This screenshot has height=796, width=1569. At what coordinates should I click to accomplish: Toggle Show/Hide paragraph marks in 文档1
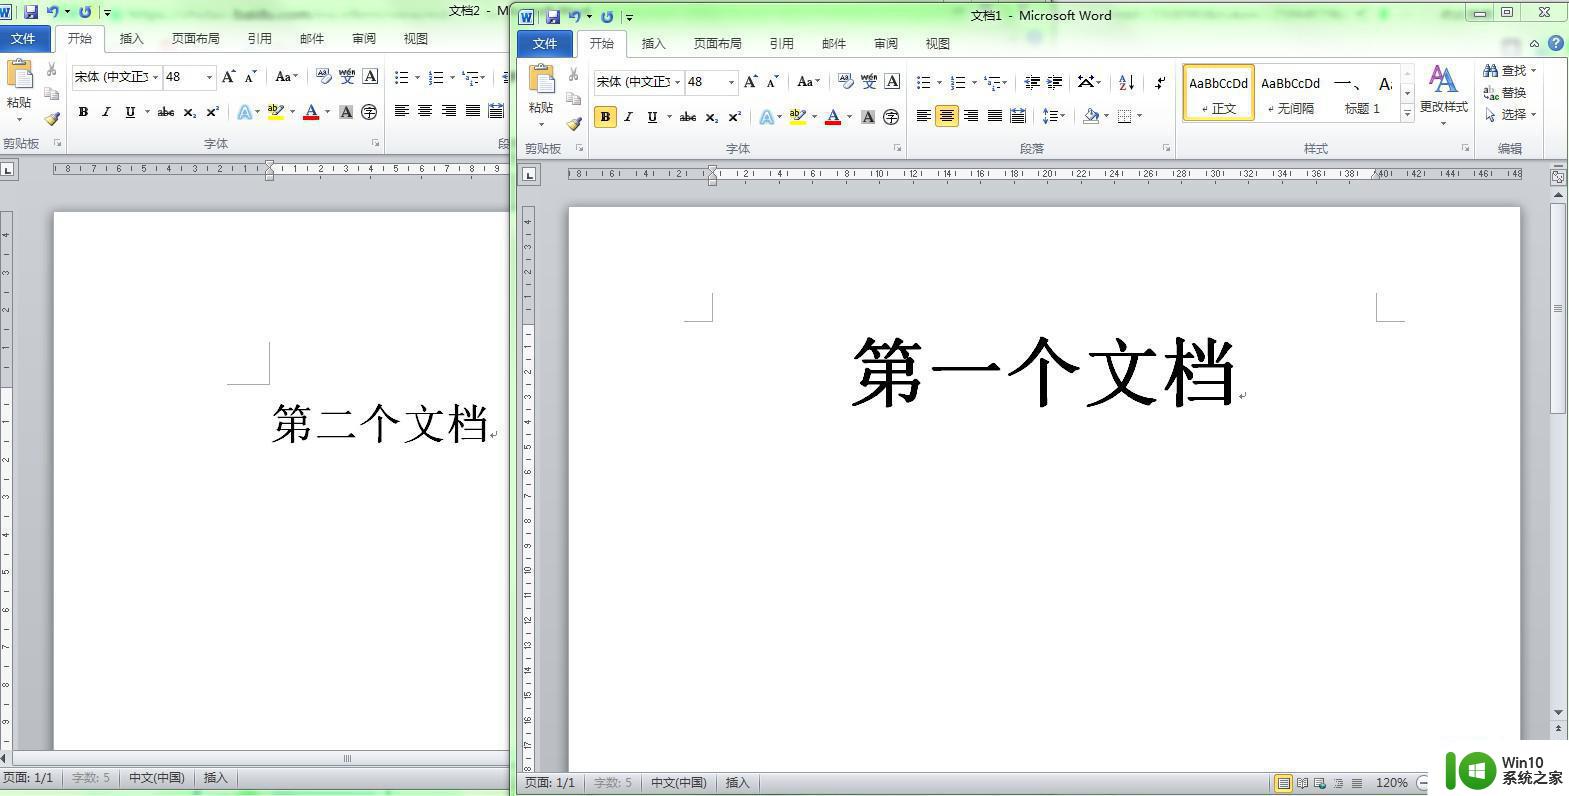click(1160, 82)
